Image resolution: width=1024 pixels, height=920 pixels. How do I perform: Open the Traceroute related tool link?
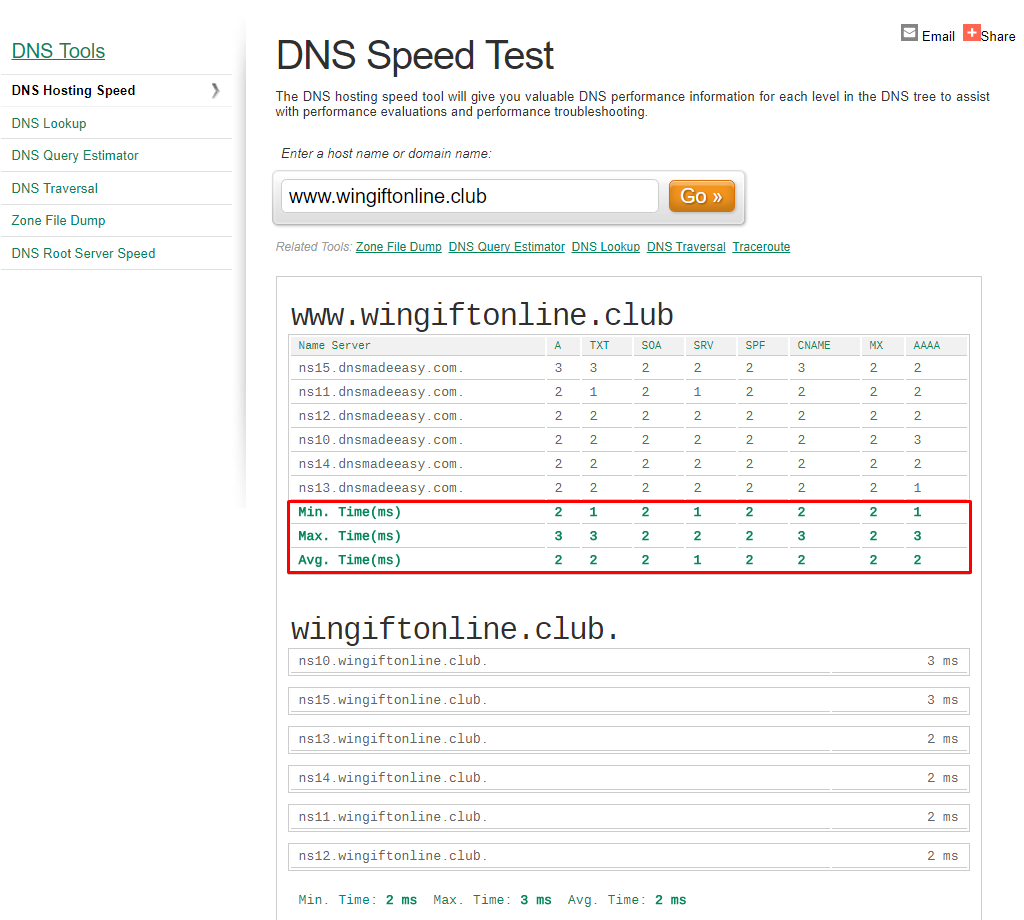[761, 247]
